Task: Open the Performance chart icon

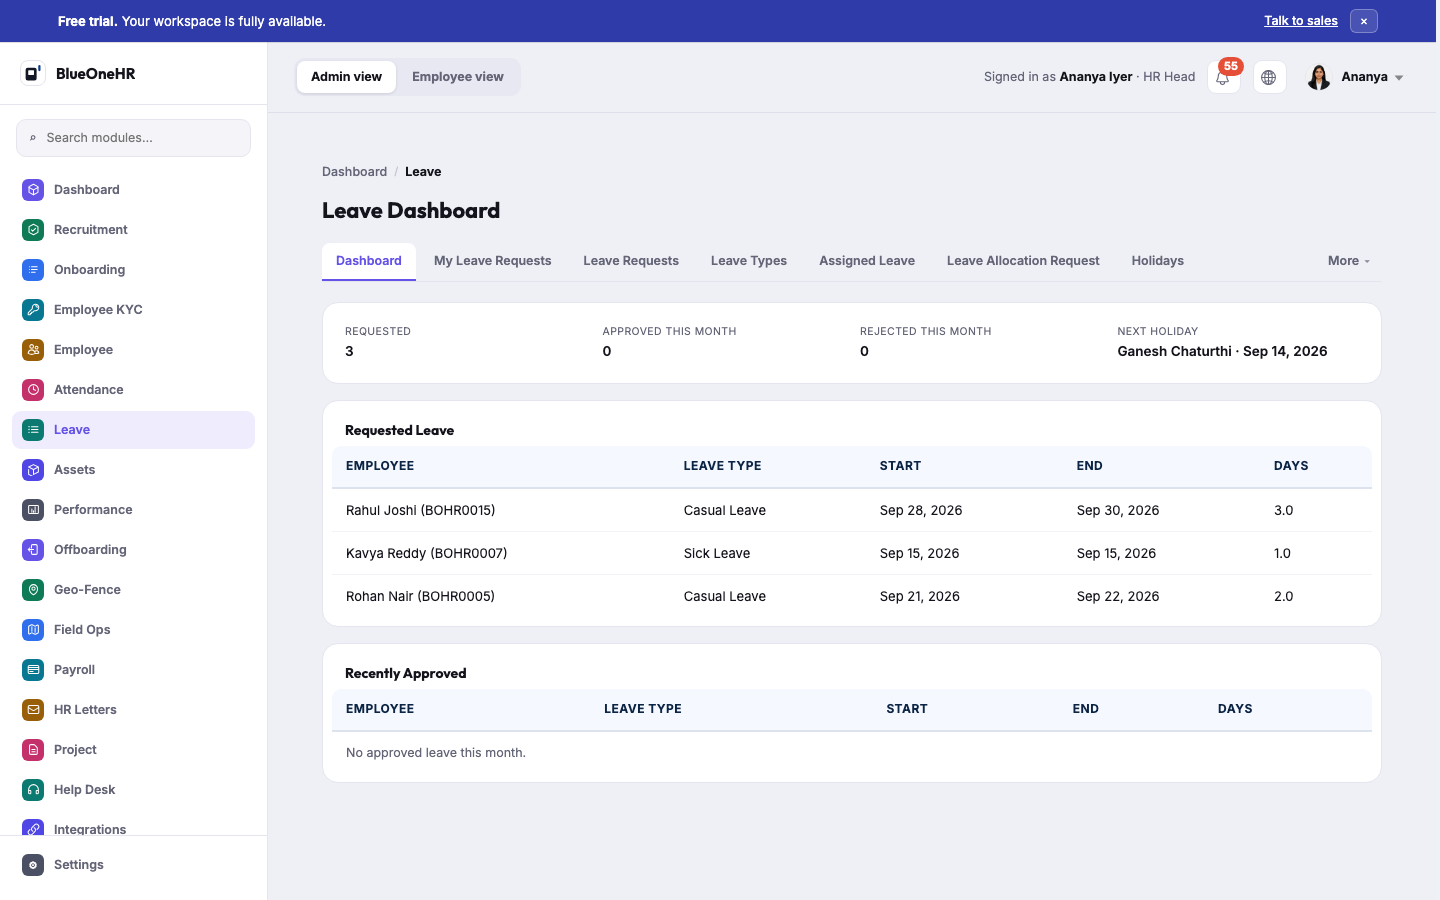Action: pos(33,510)
